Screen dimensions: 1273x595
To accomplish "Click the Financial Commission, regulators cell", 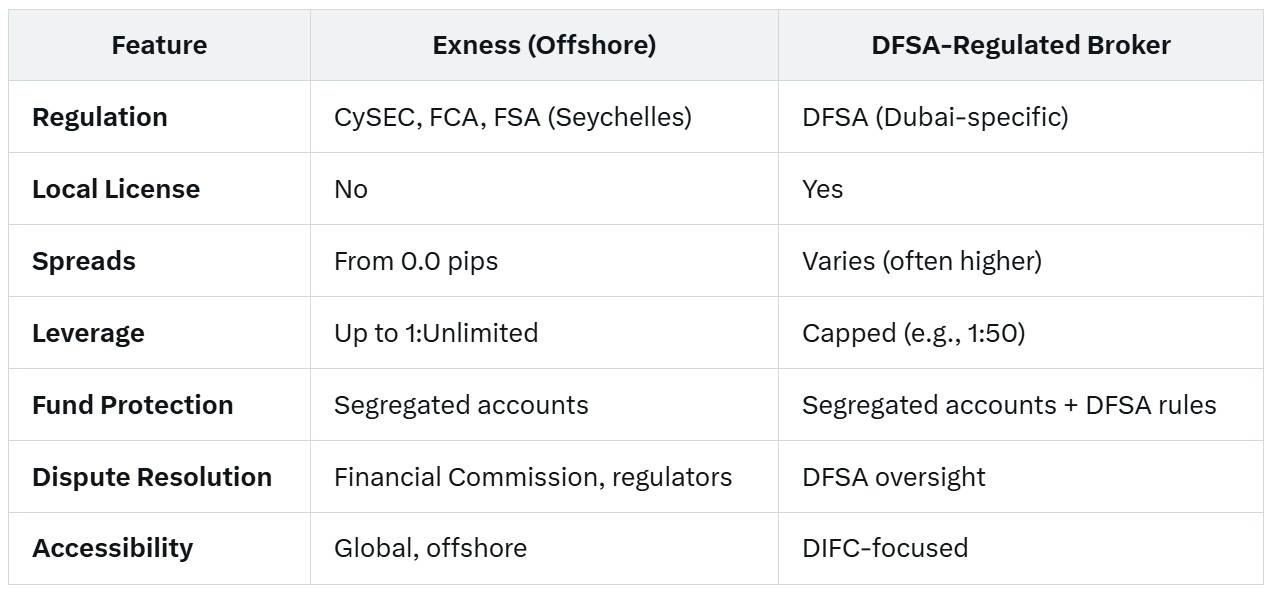I will coord(533,477).
